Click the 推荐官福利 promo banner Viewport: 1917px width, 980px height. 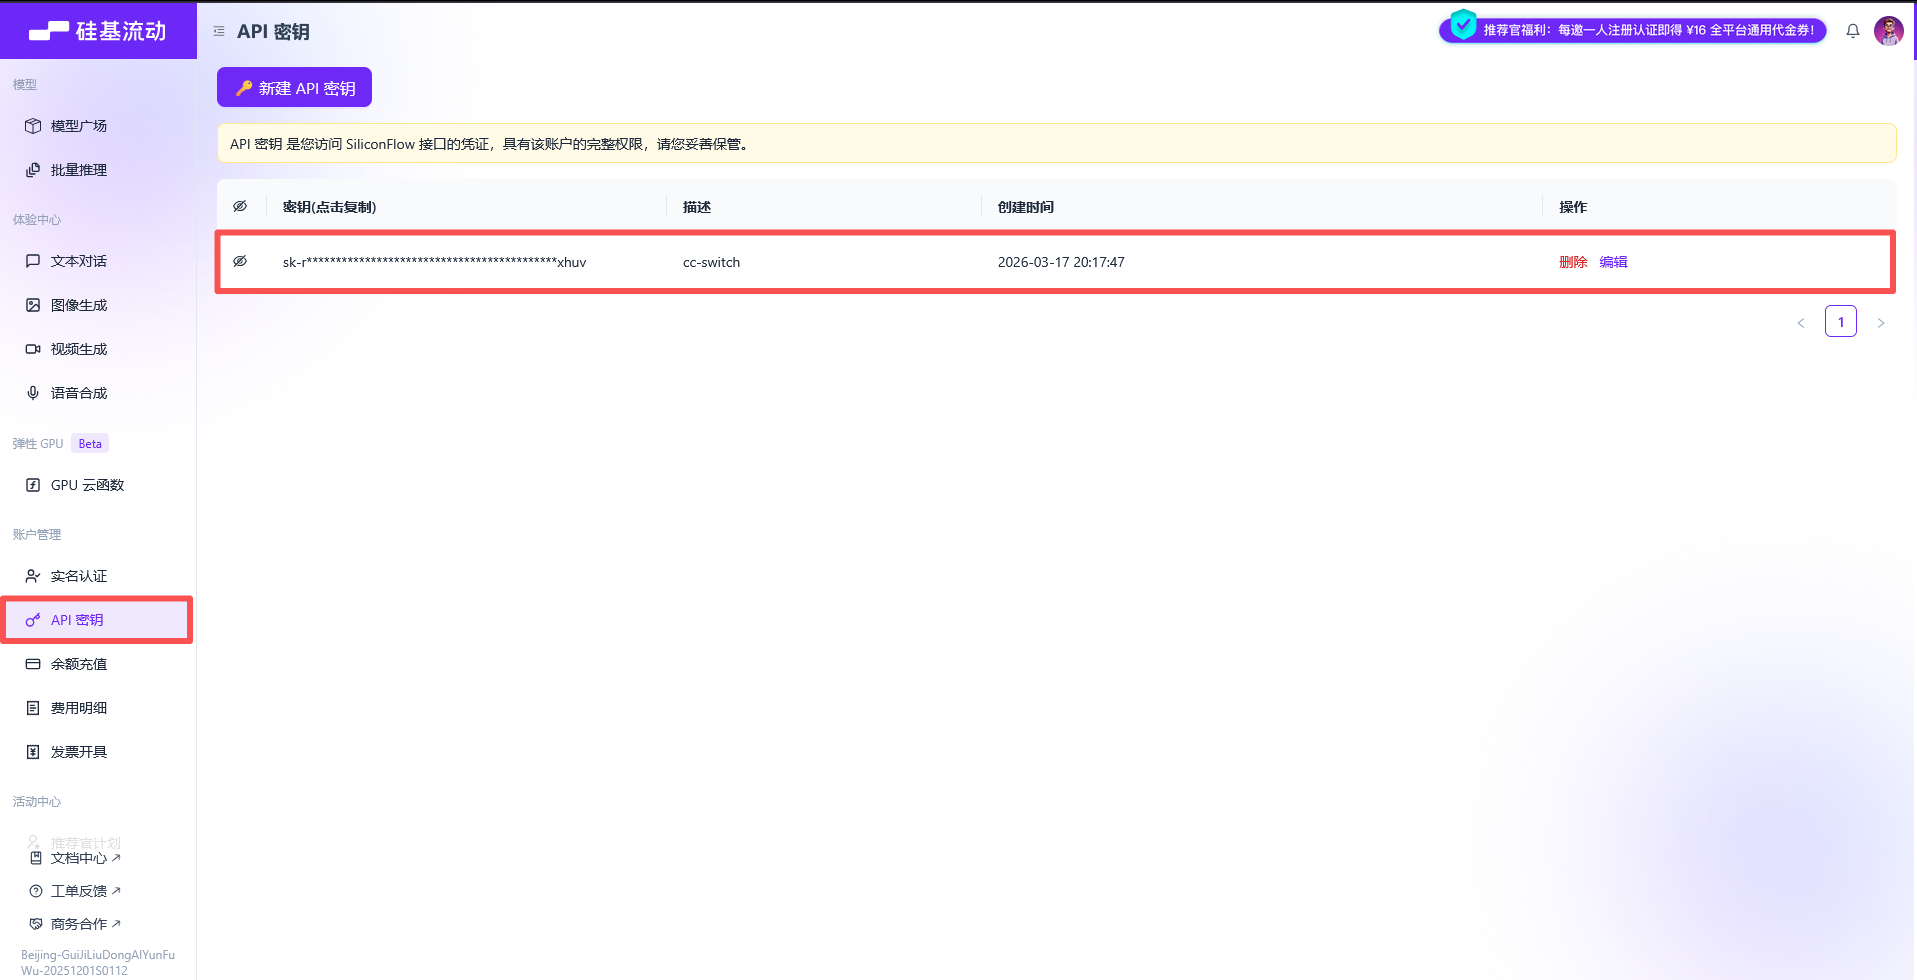pyautogui.click(x=1633, y=30)
